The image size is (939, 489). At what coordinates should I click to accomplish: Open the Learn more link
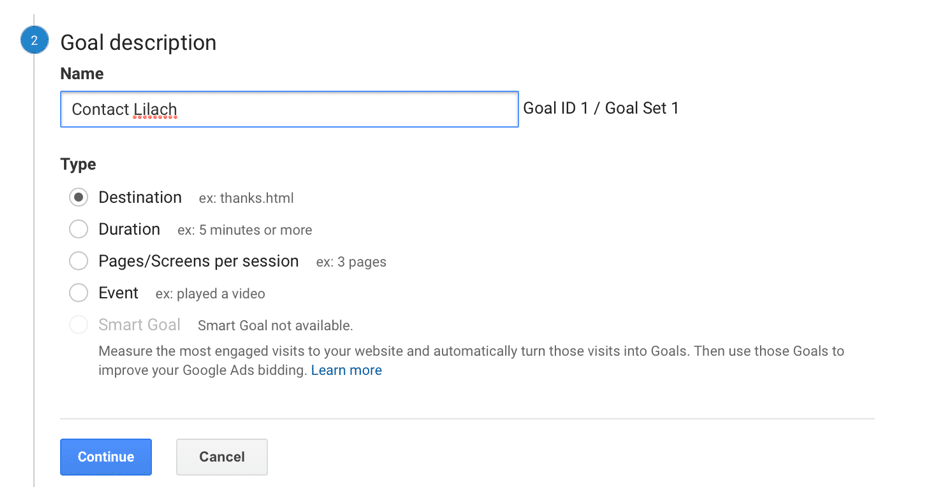(346, 370)
